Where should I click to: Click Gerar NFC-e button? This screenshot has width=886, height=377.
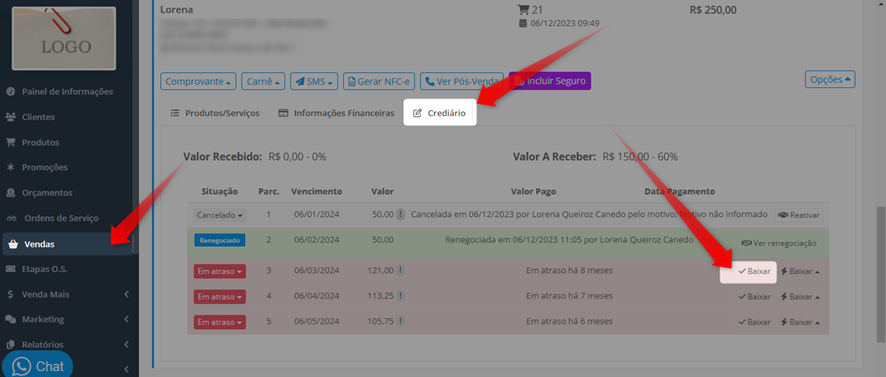[379, 81]
